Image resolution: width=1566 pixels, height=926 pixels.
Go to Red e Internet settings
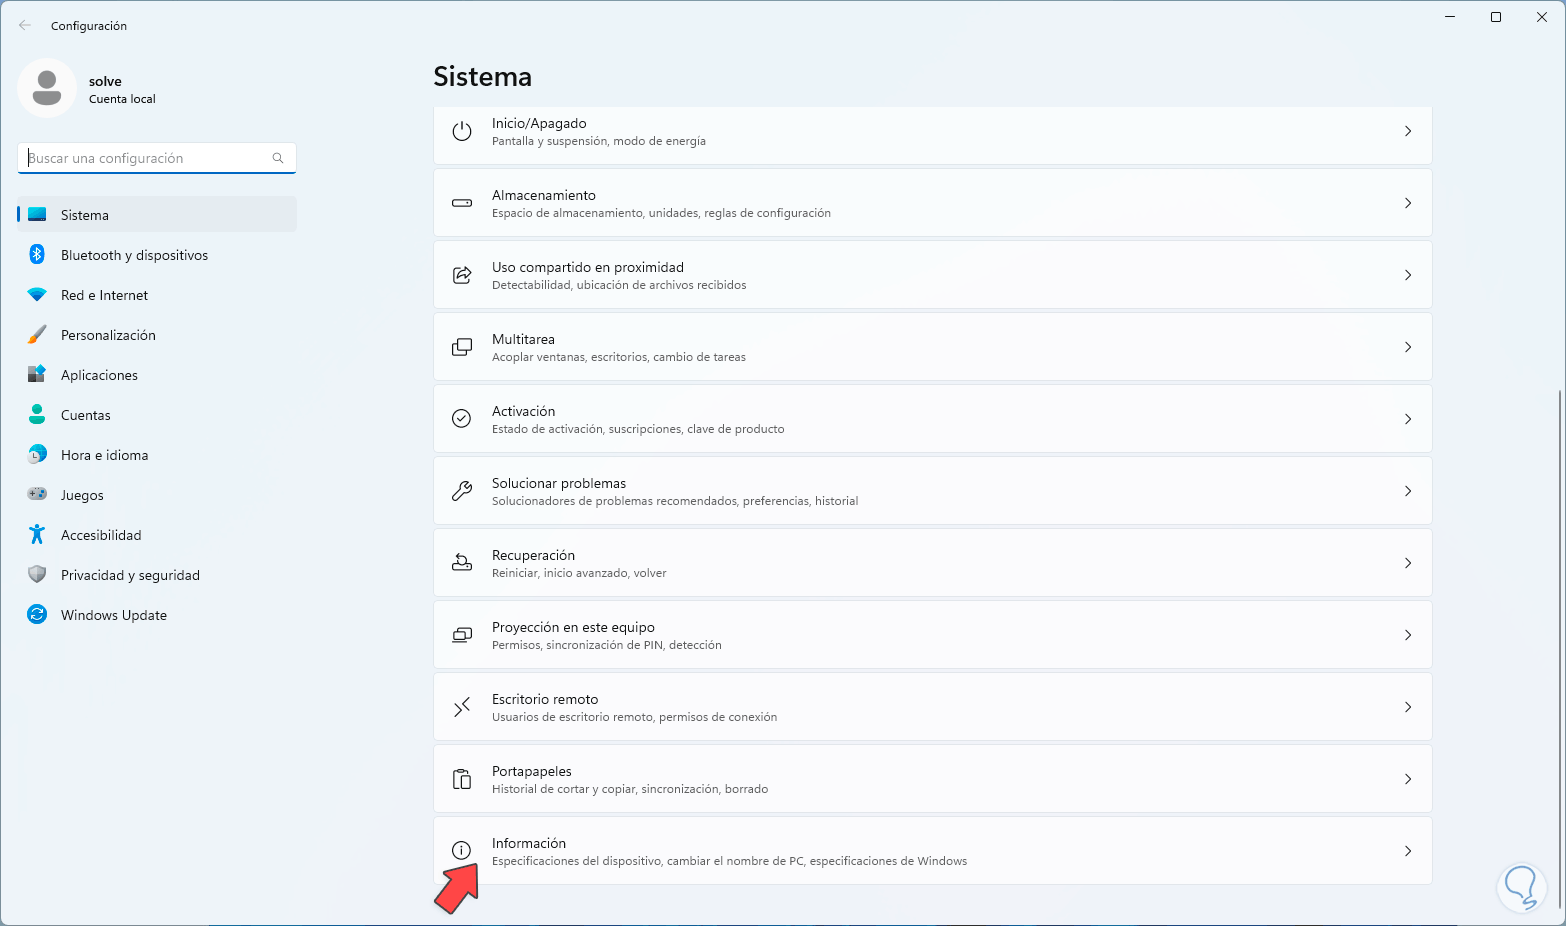pyautogui.click(x=157, y=295)
